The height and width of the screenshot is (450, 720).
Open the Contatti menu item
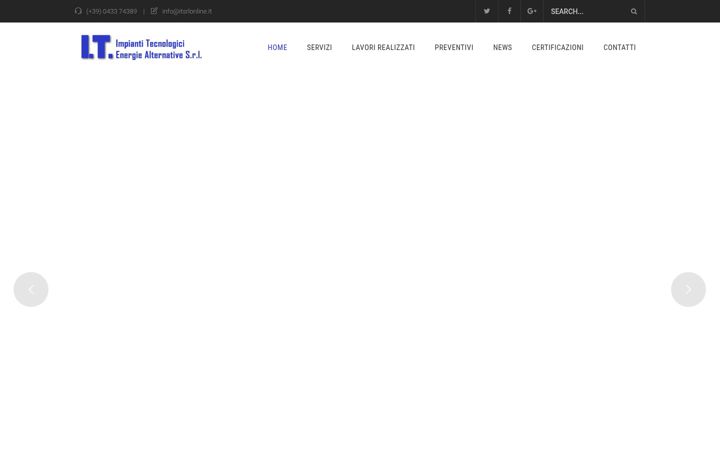[x=619, y=47]
